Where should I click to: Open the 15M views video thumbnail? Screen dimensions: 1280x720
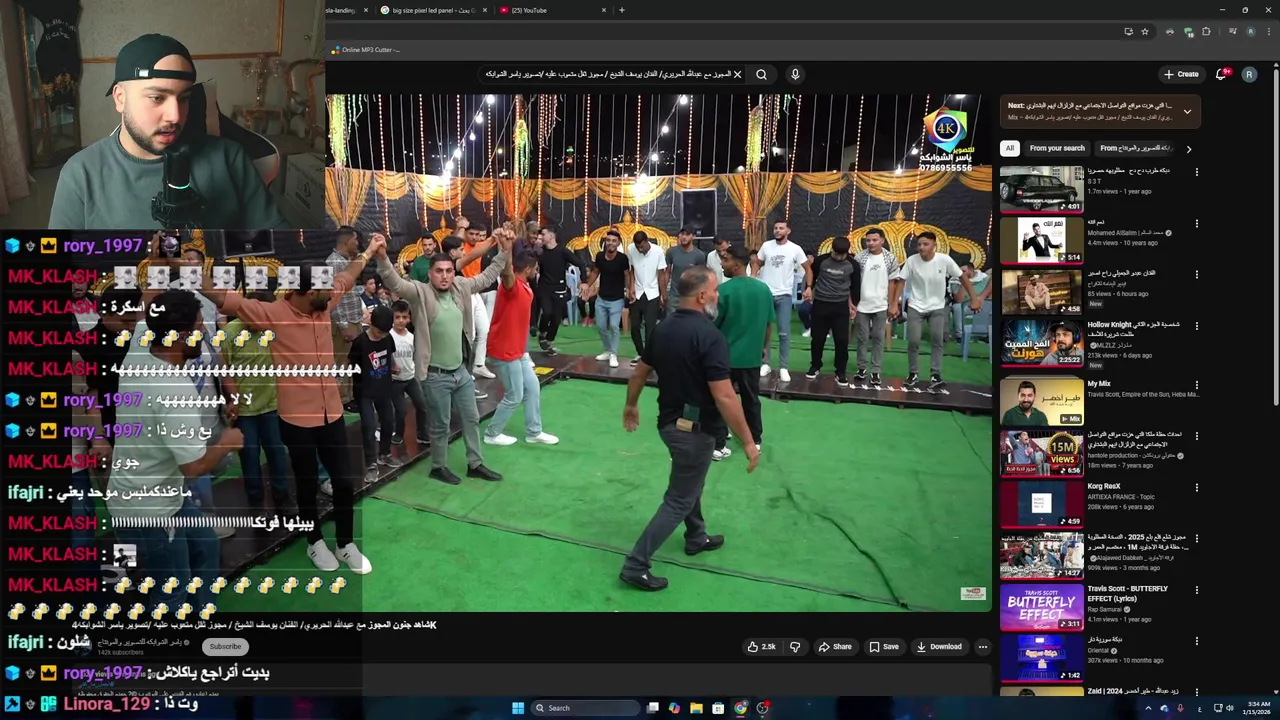pos(1042,453)
